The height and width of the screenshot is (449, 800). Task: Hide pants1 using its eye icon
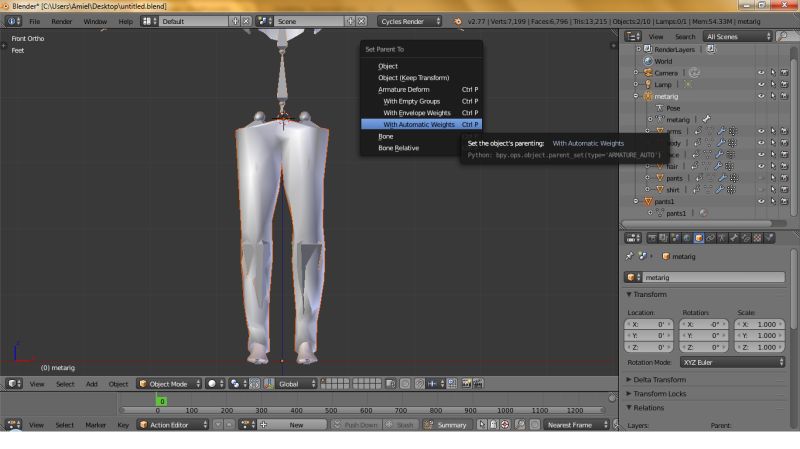click(x=761, y=201)
